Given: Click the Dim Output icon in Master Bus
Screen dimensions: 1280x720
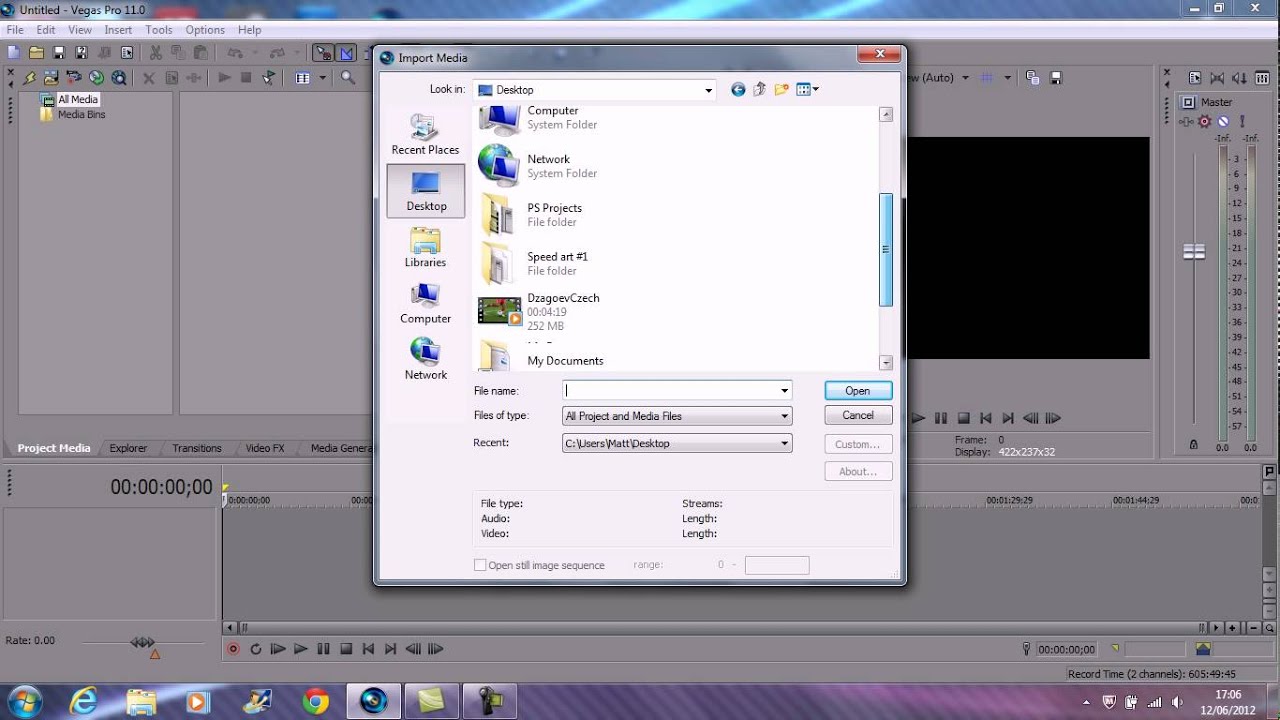Looking at the screenshot, I should click(x=1239, y=78).
